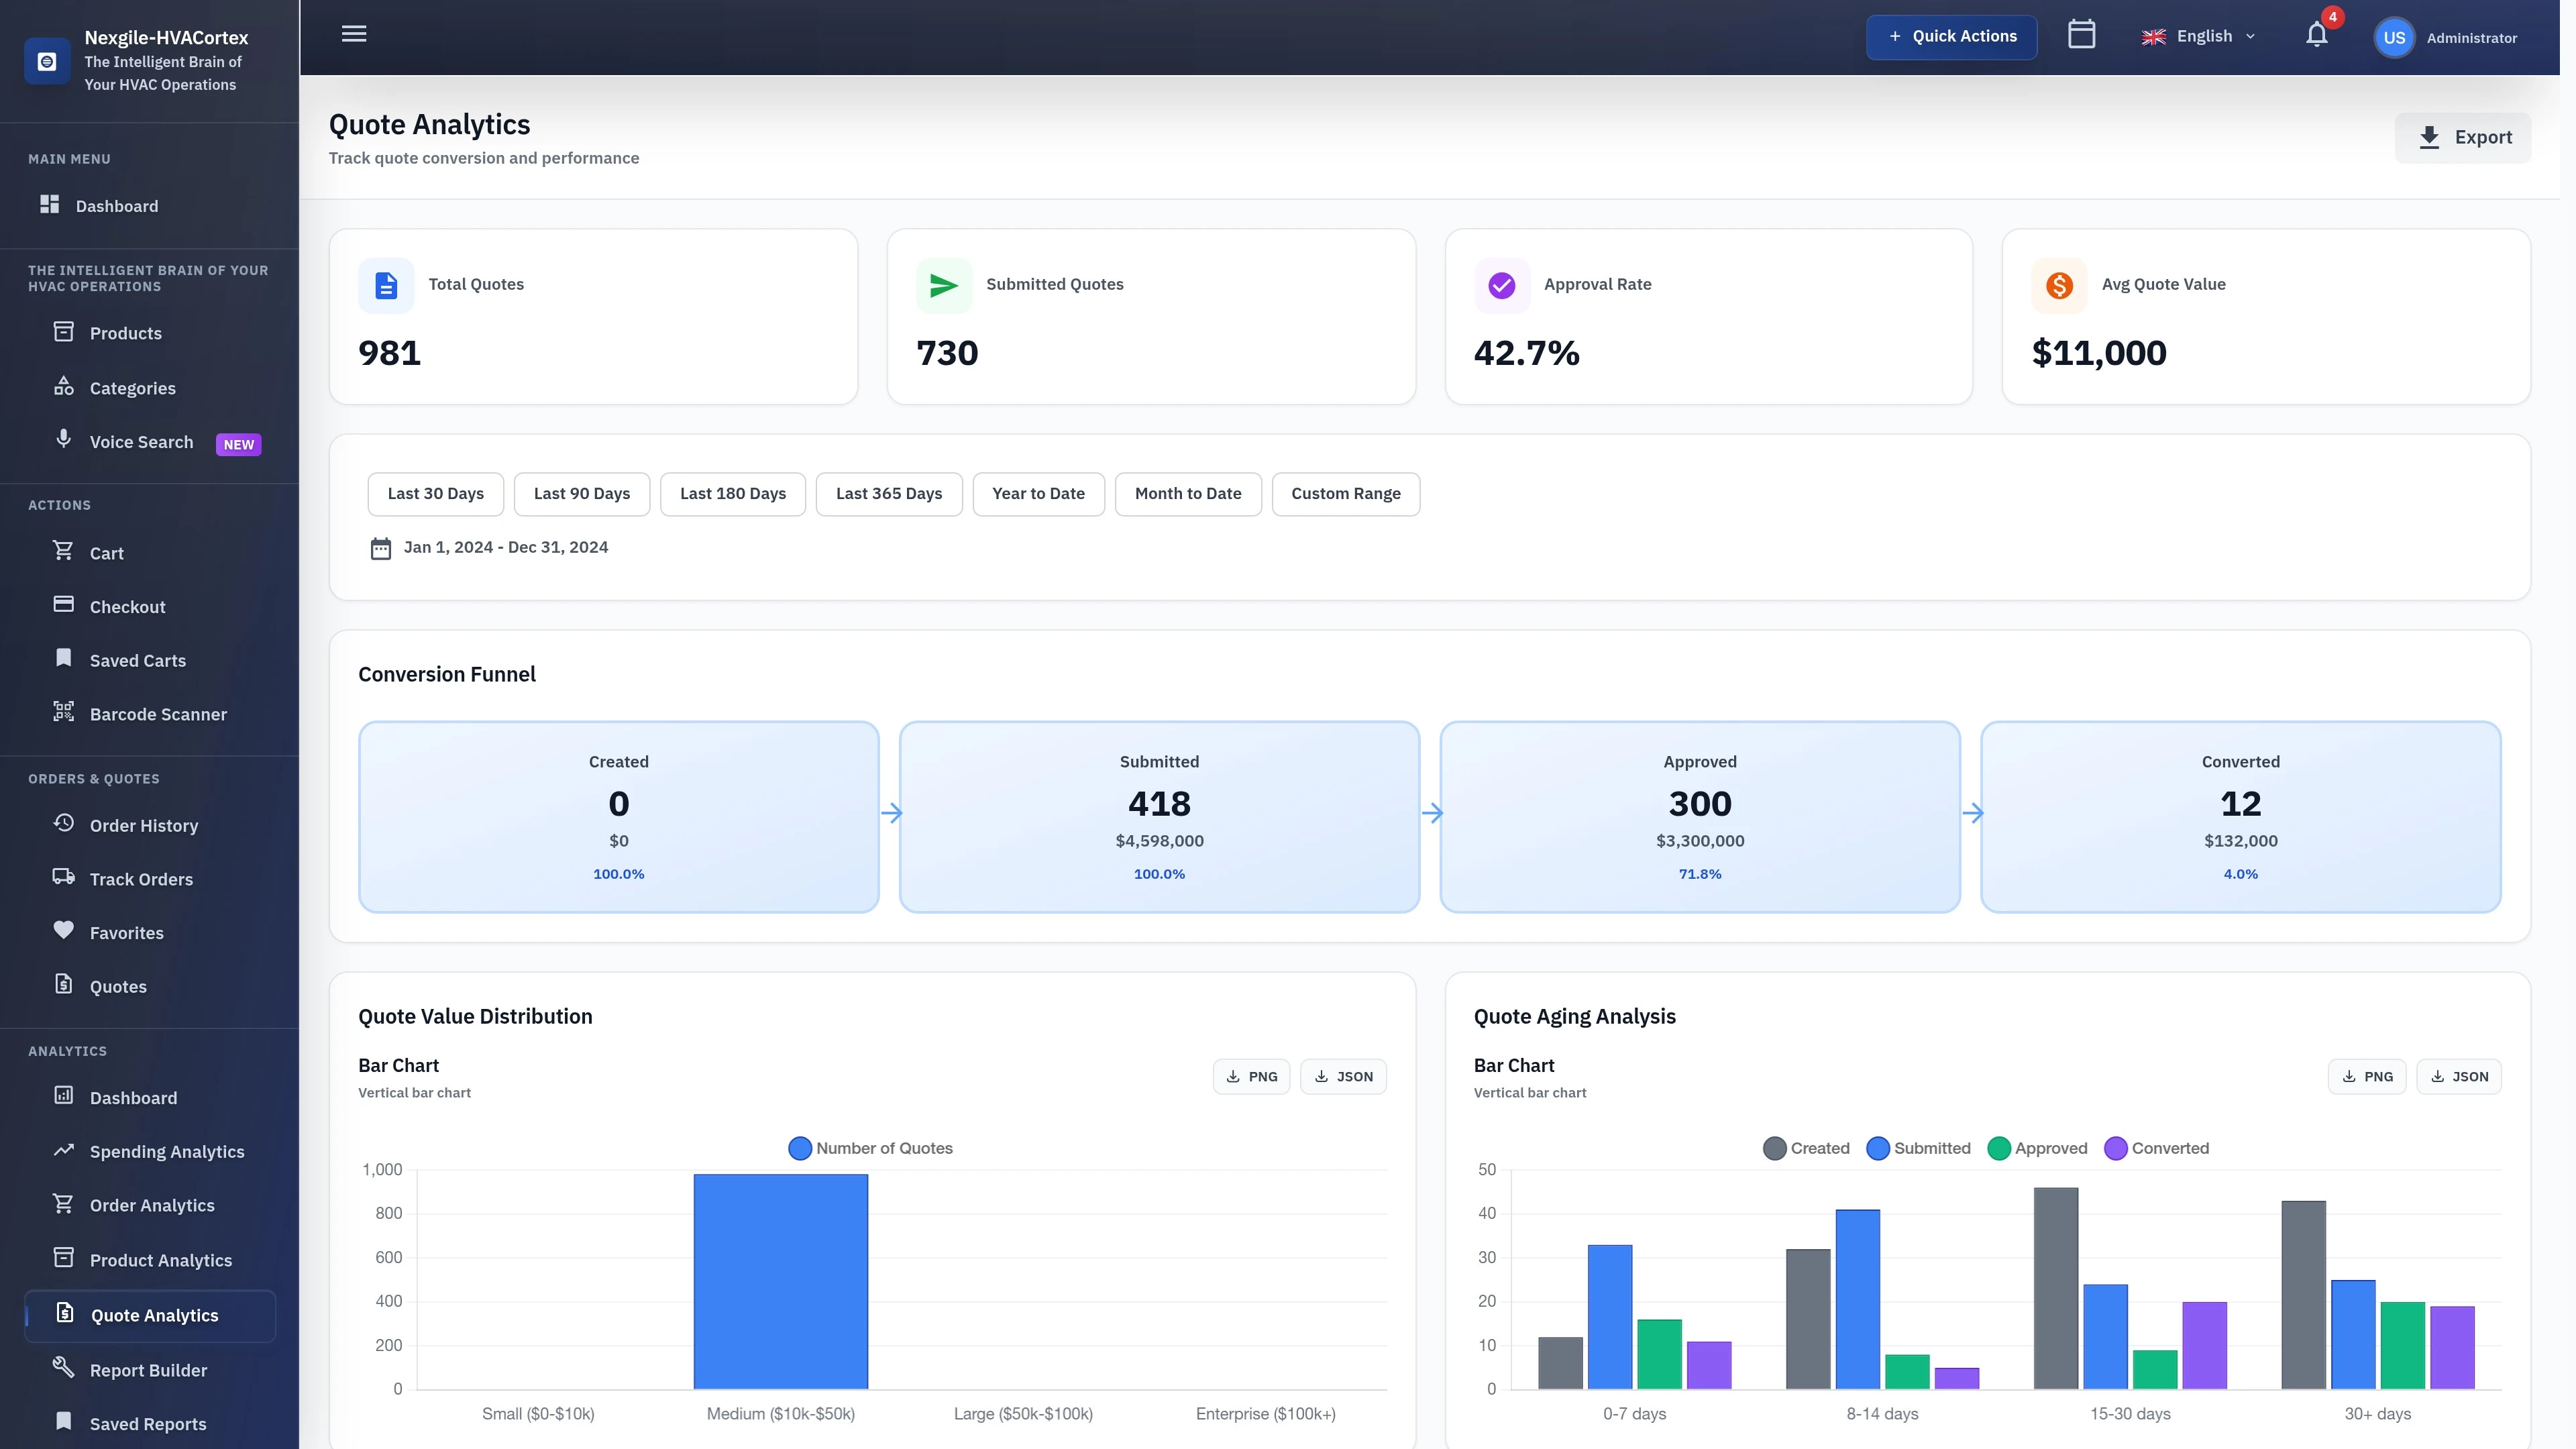Viewport: 2576px width, 1449px height.
Task: Click the Export button
Action: coord(2464,137)
